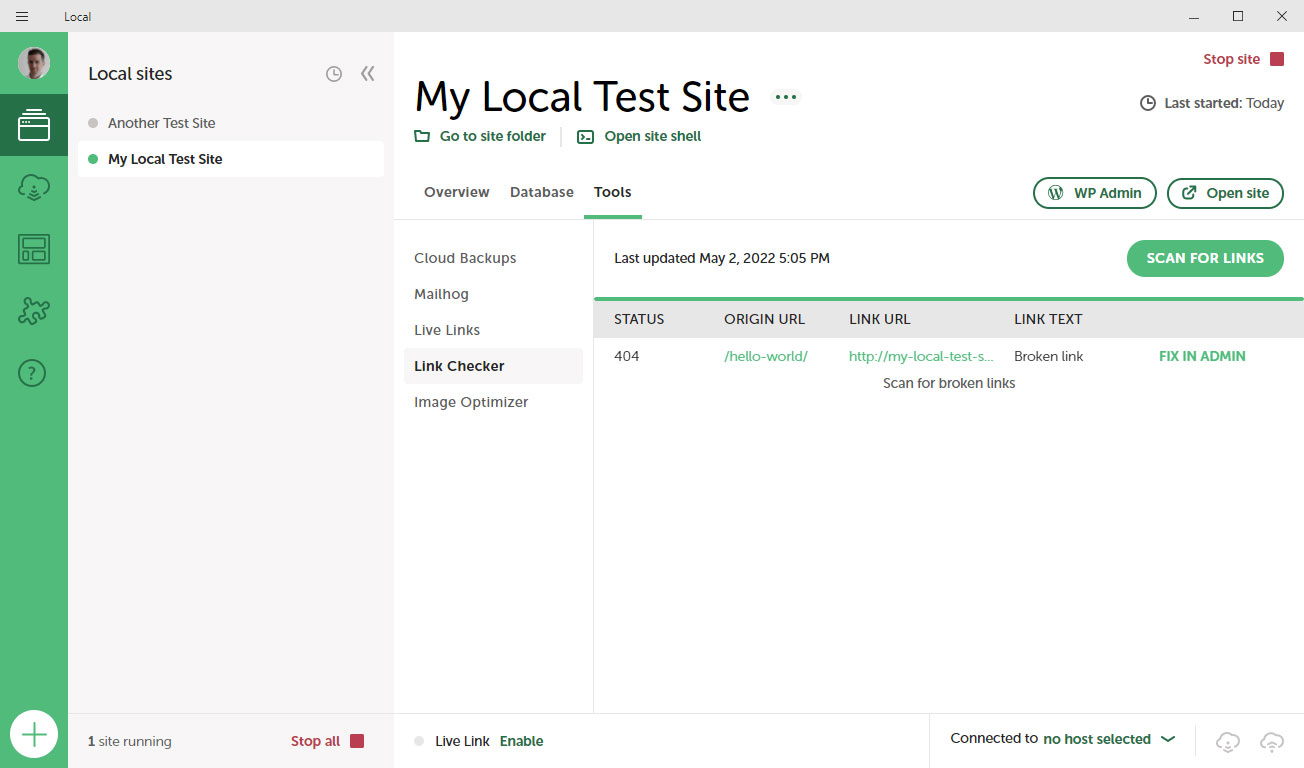The width and height of the screenshot is (1304, 768).
Task: Click cloud push to host icon
Action: (1272, 741)
